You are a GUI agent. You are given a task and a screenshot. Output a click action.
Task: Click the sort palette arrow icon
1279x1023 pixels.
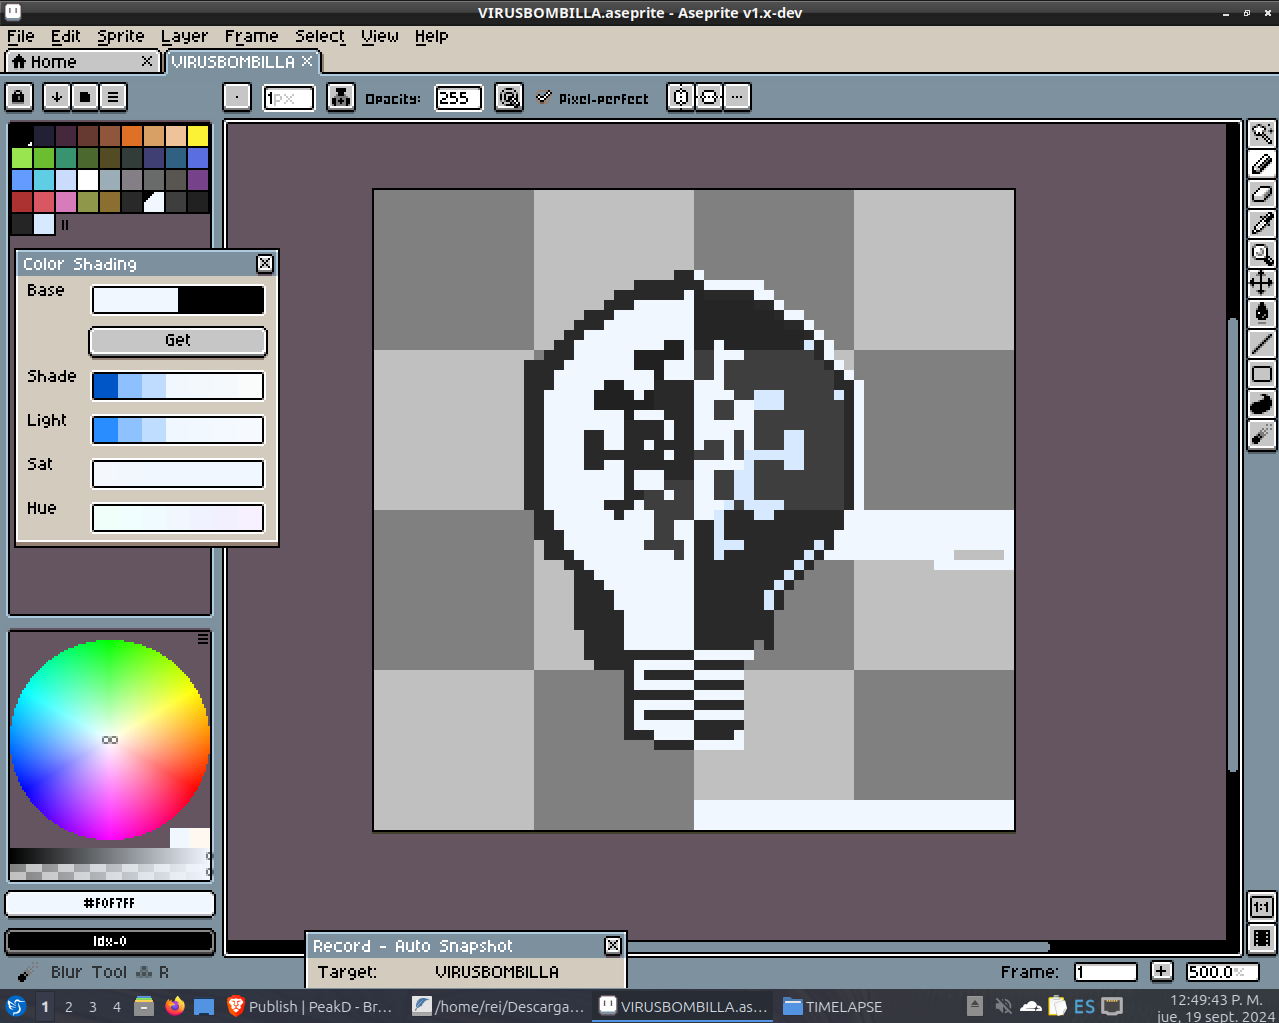coord(57,97)
